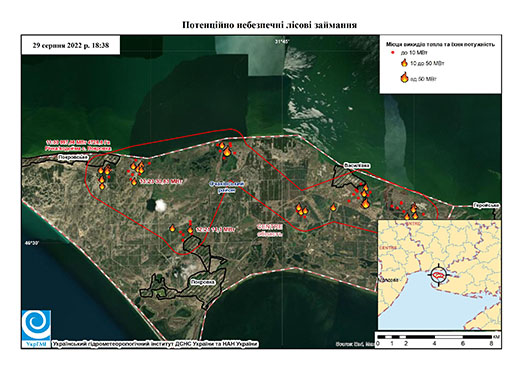The width and height of the screenshot is (520, 368).
Task: Select the small flame icon for 10 до 50 МВт in legend
Action: (404, 63)
